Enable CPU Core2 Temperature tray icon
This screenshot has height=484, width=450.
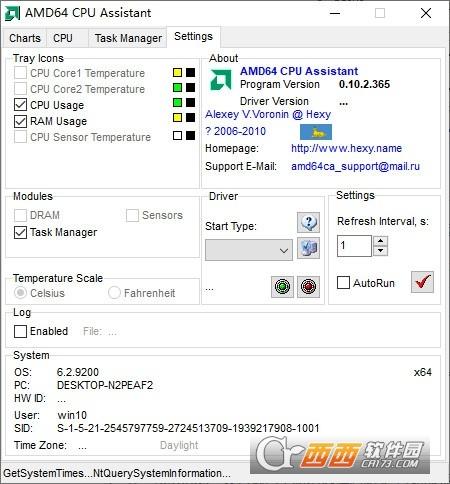pos(20,89)
